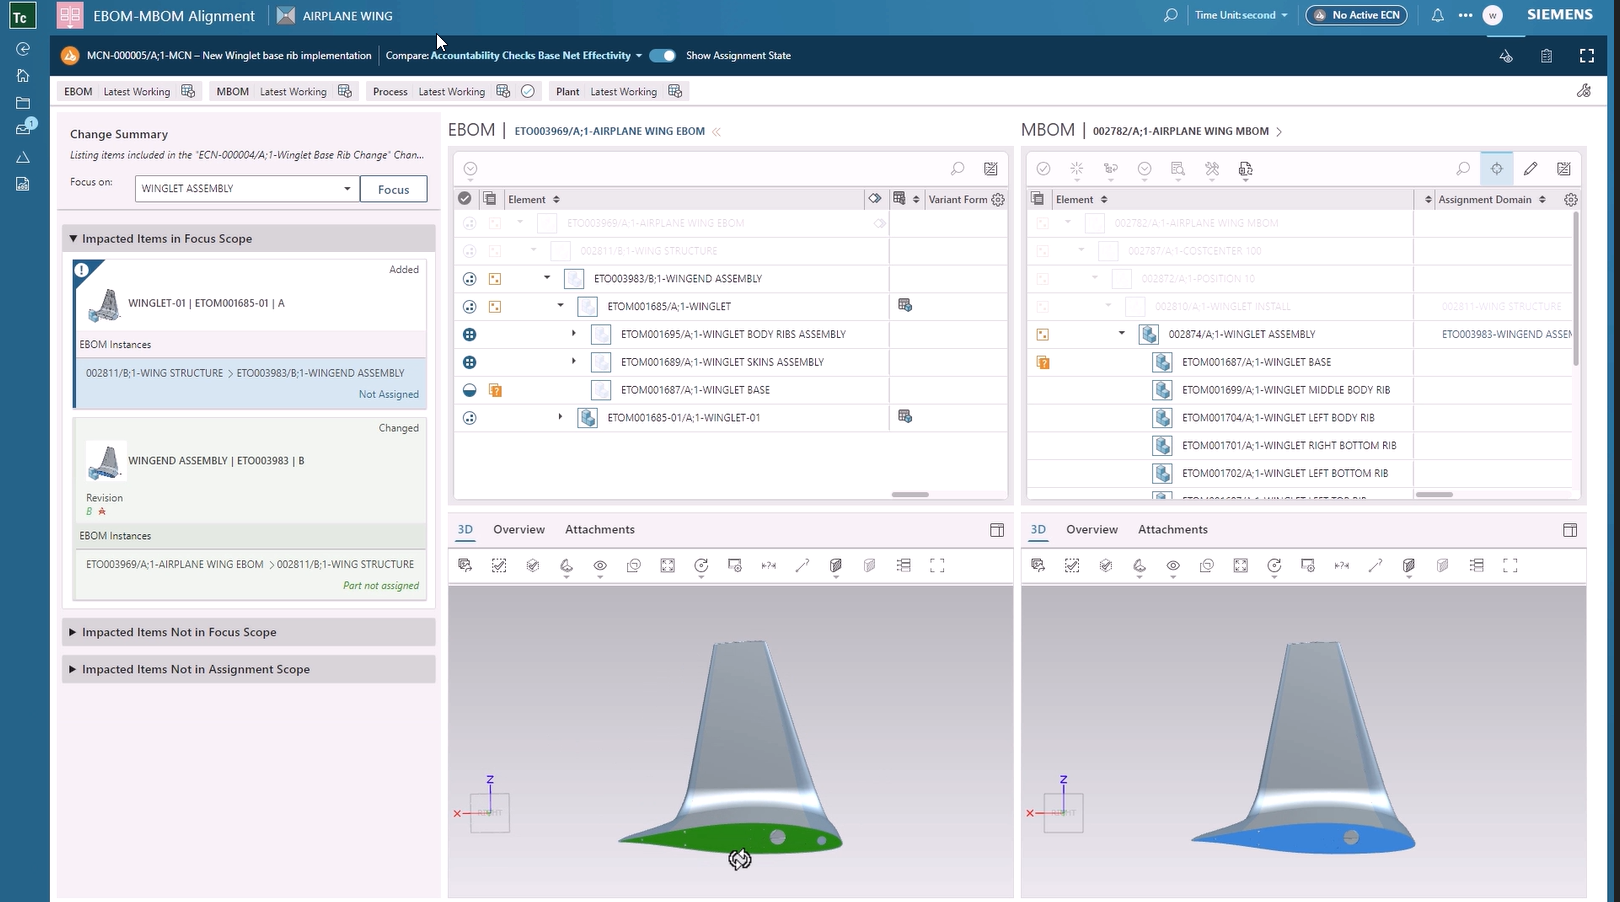Collapse the WINGEND ASSEMBLY tree node
Screen dimensions: 1620x902
click(x=547, y=278)
